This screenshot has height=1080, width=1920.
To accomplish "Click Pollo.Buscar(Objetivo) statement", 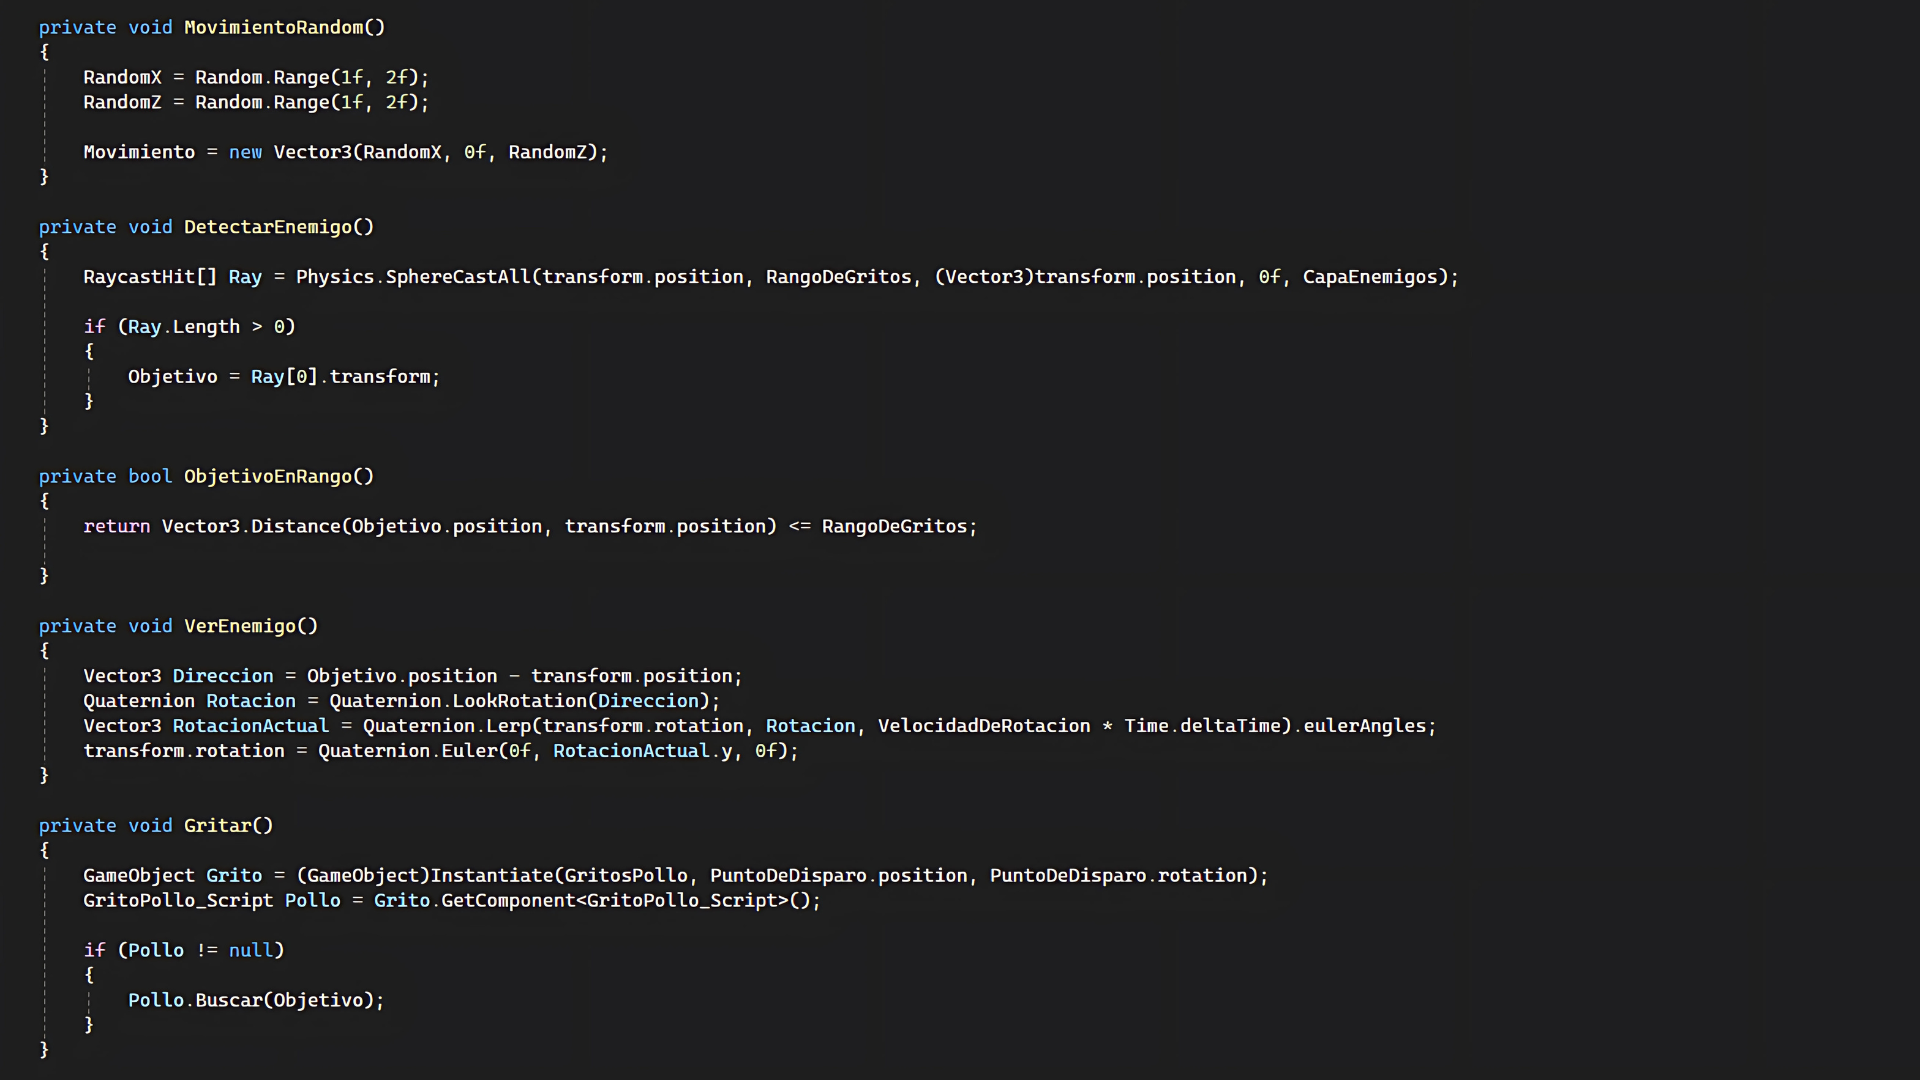I will 255,1000.
